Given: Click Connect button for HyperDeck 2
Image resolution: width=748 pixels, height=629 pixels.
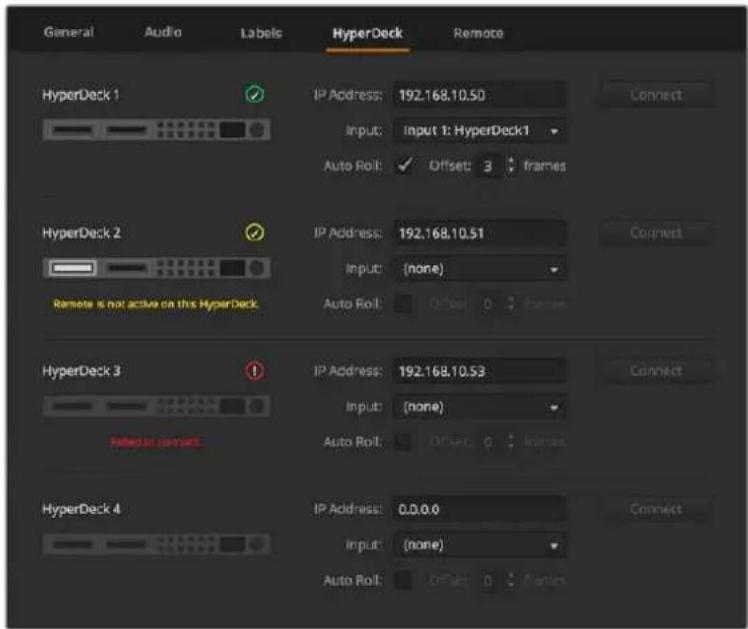Looking at the screenshot, I should point(656,233).
